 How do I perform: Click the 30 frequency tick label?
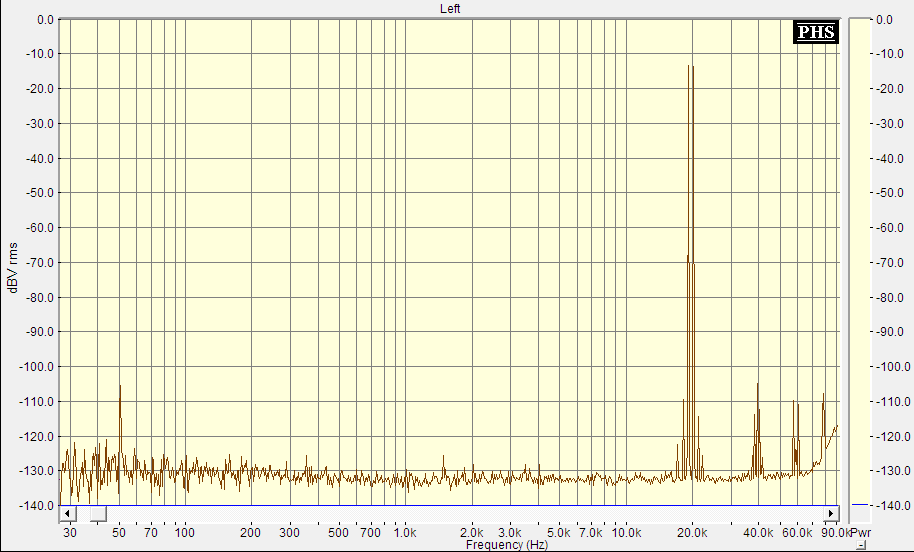point(70,532)
